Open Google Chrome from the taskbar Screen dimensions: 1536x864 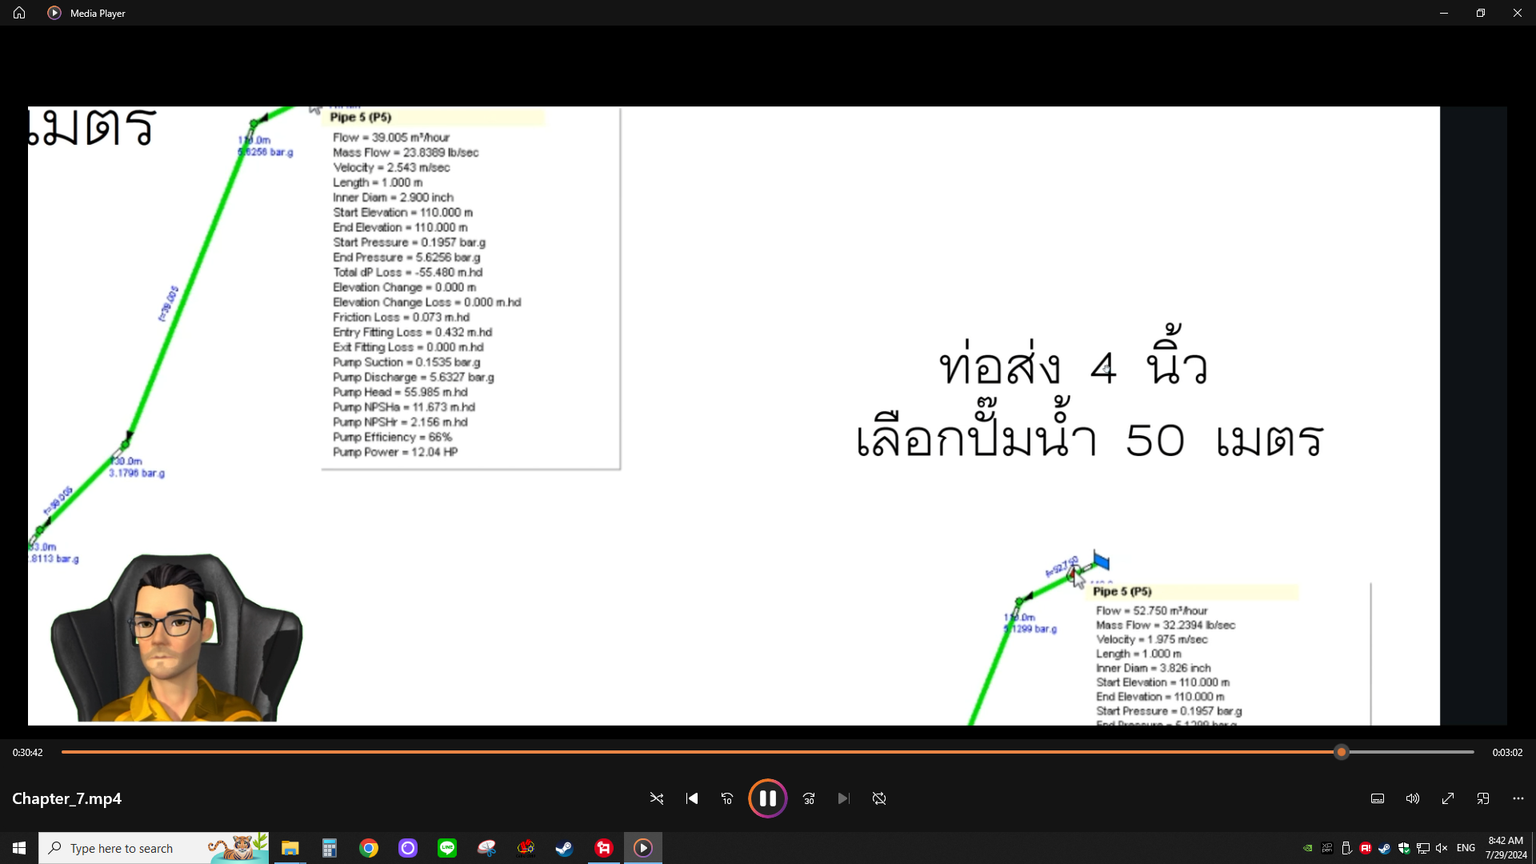[x=369, y=848]
